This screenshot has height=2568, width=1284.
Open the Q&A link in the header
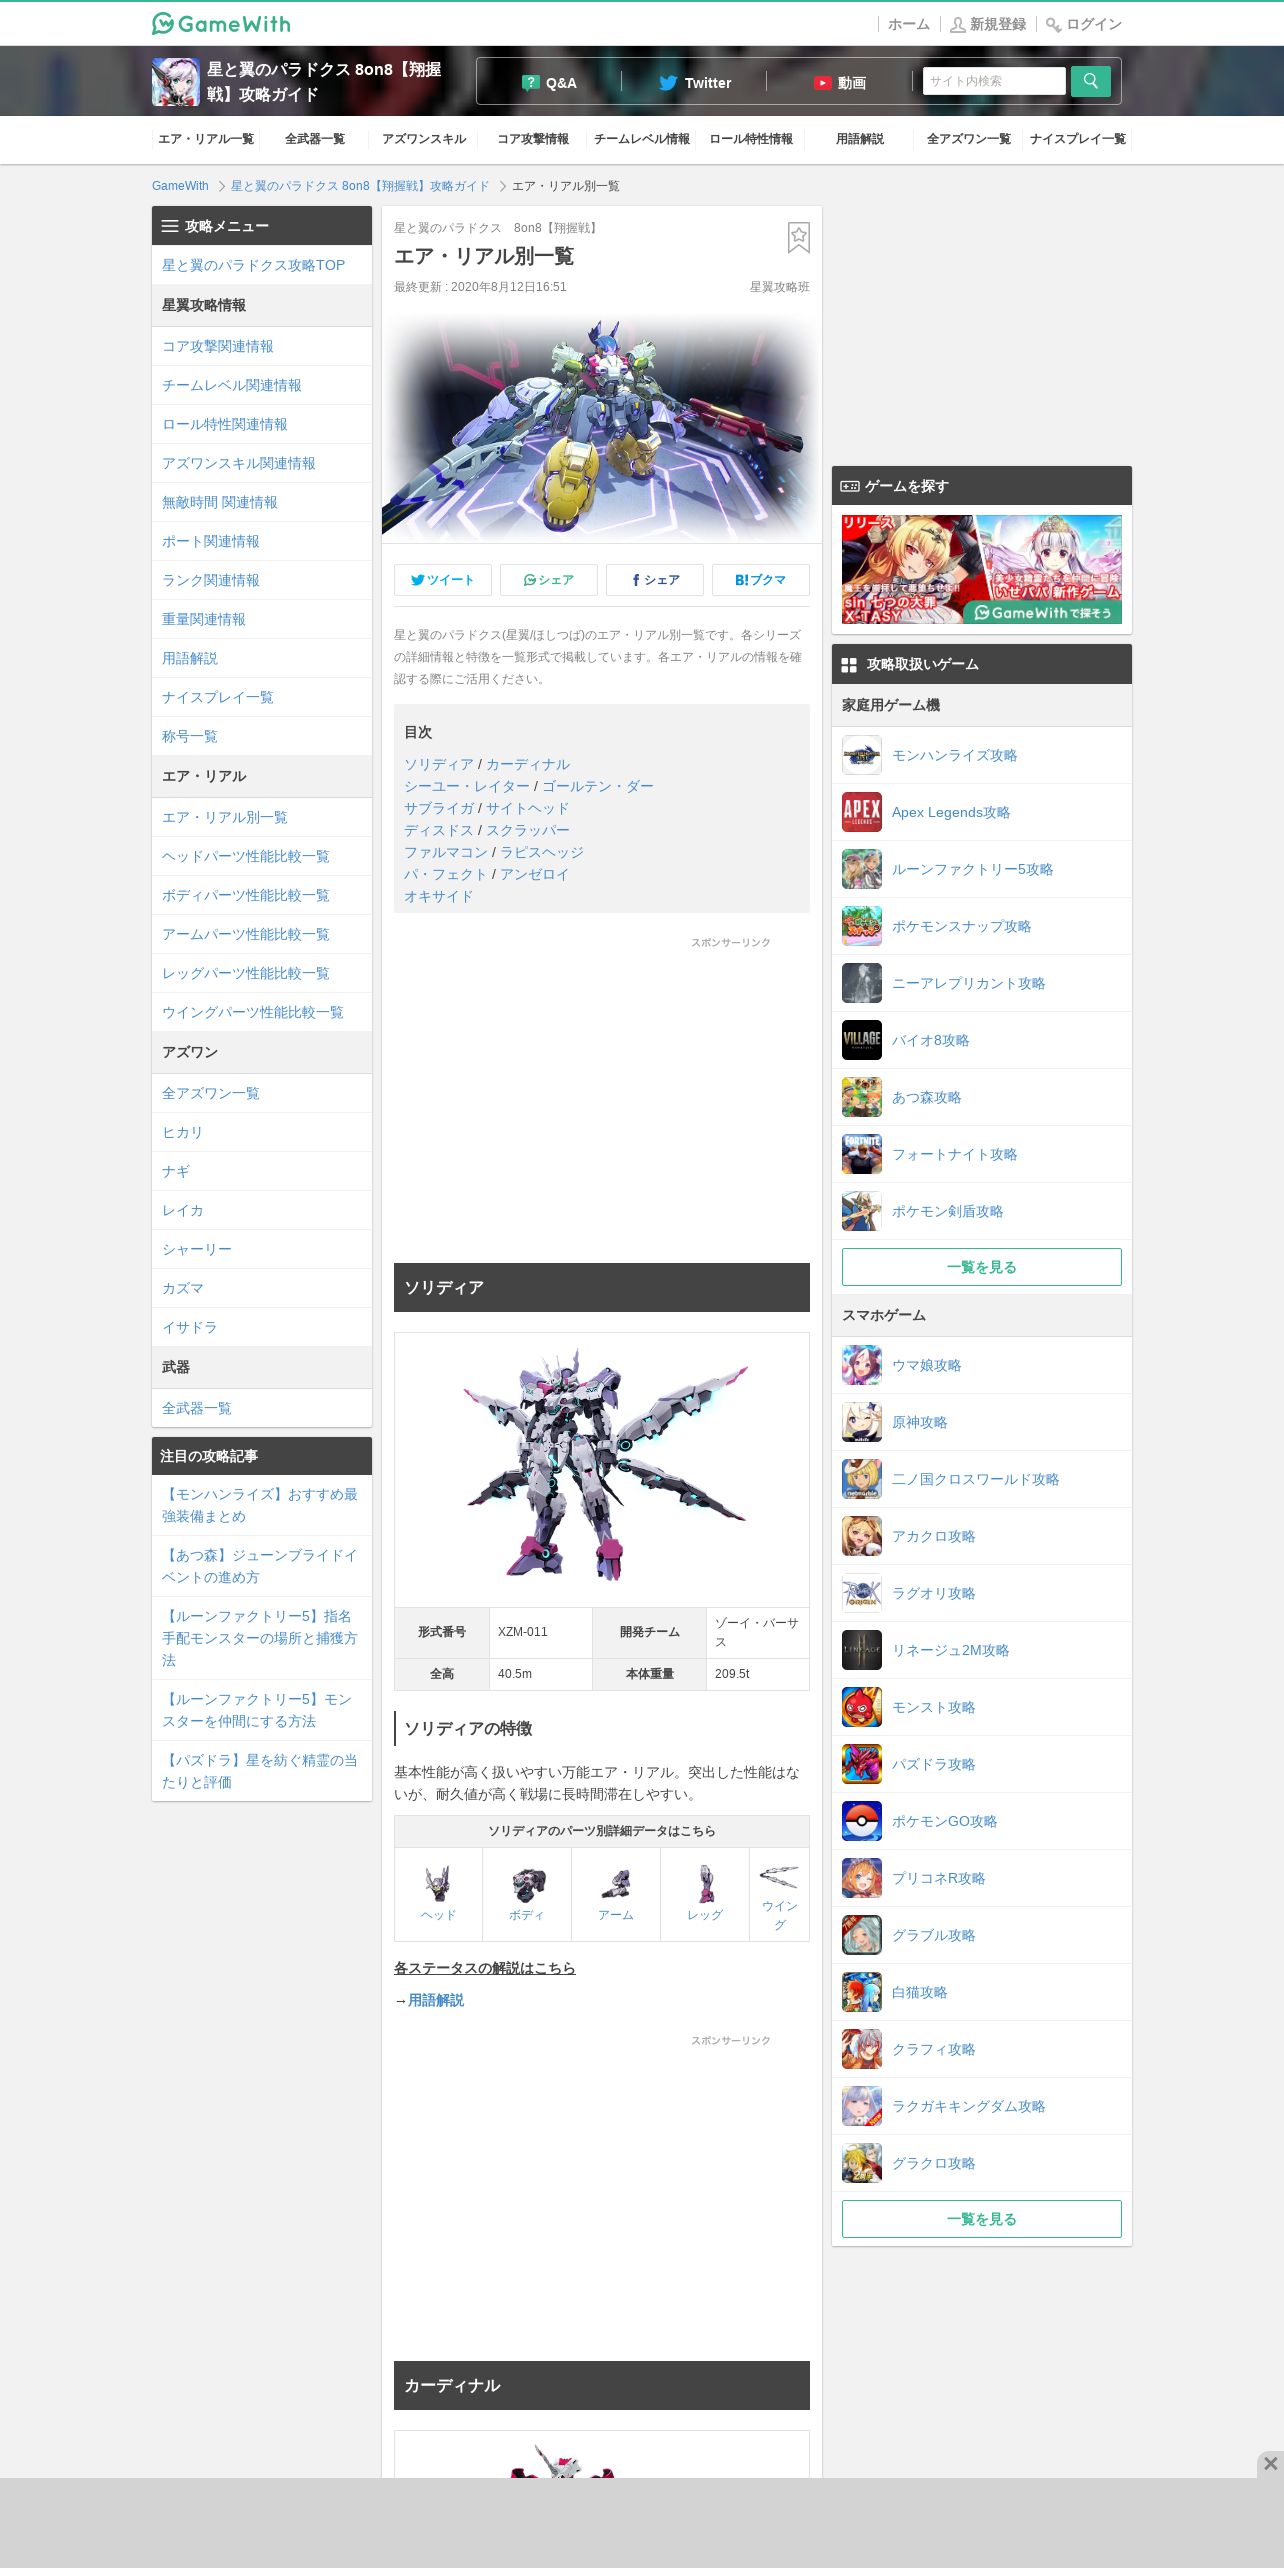(x=549, y=83)
